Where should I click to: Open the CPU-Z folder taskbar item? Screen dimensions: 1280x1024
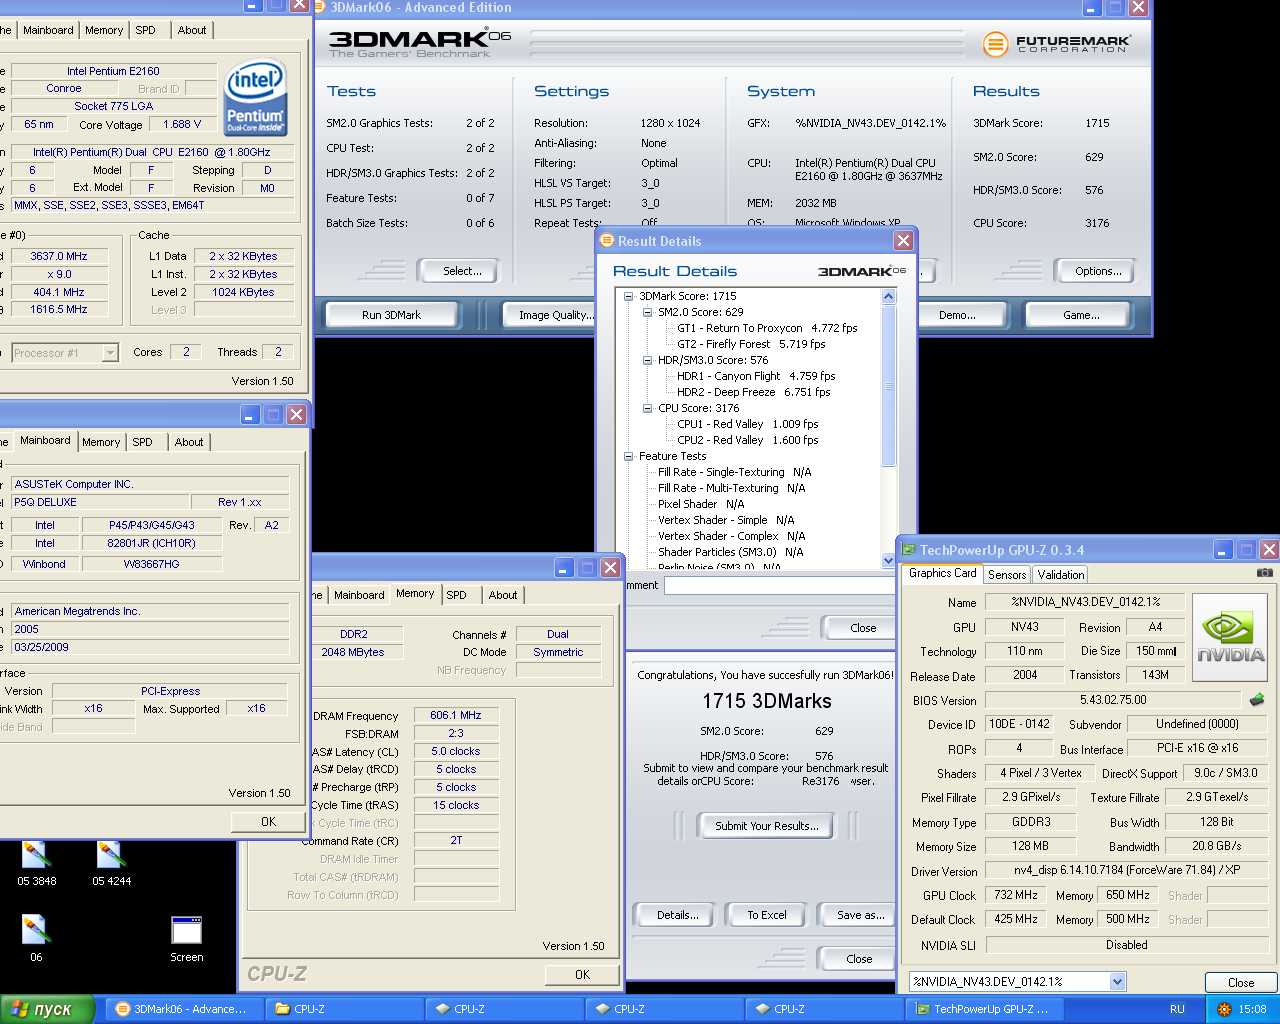coord(343,1009)
